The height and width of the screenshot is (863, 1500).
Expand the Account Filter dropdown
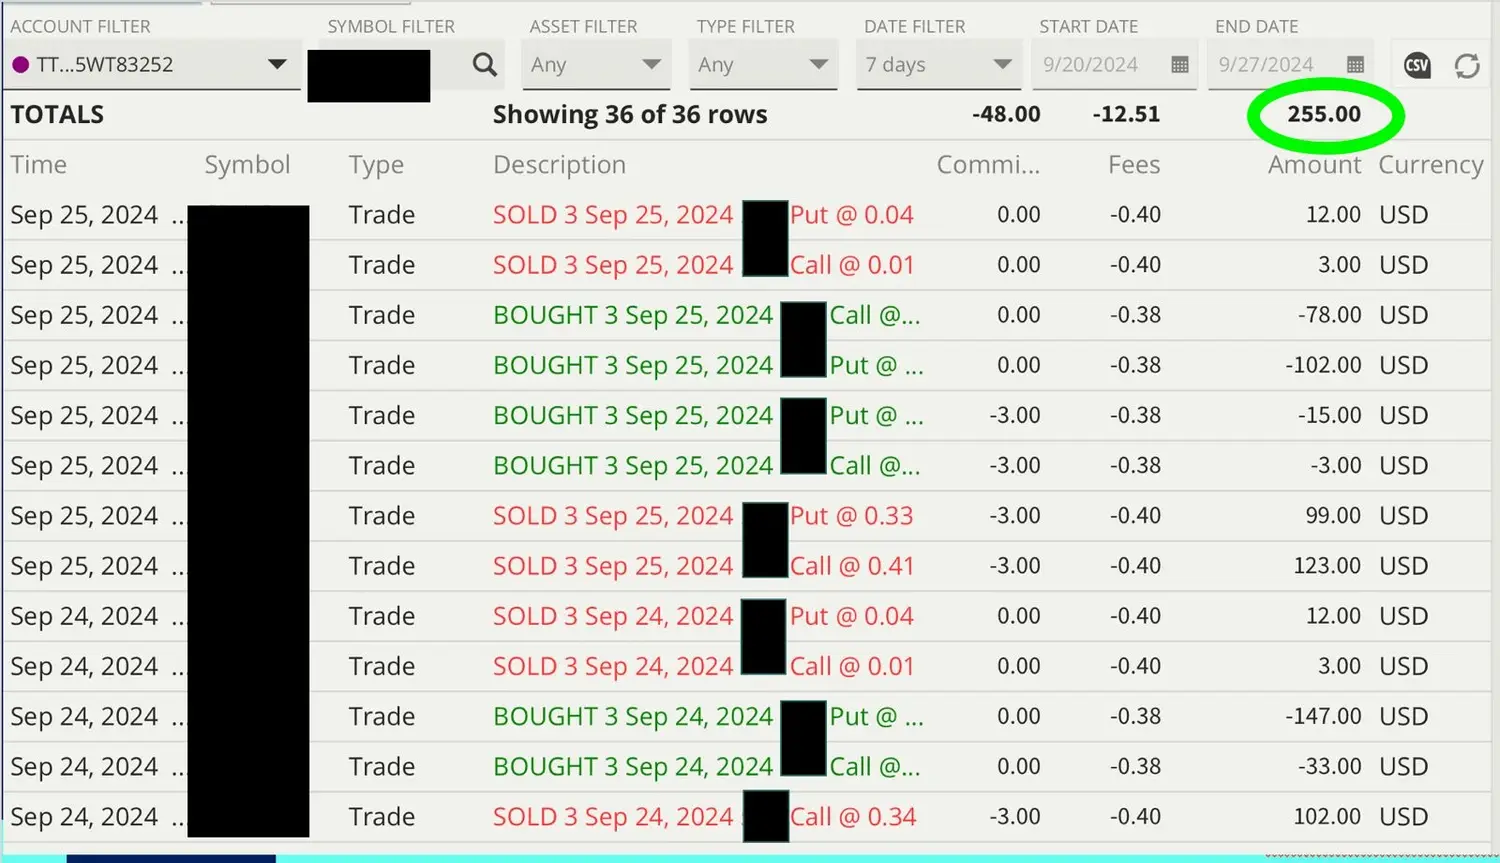(x=277, y=65)
